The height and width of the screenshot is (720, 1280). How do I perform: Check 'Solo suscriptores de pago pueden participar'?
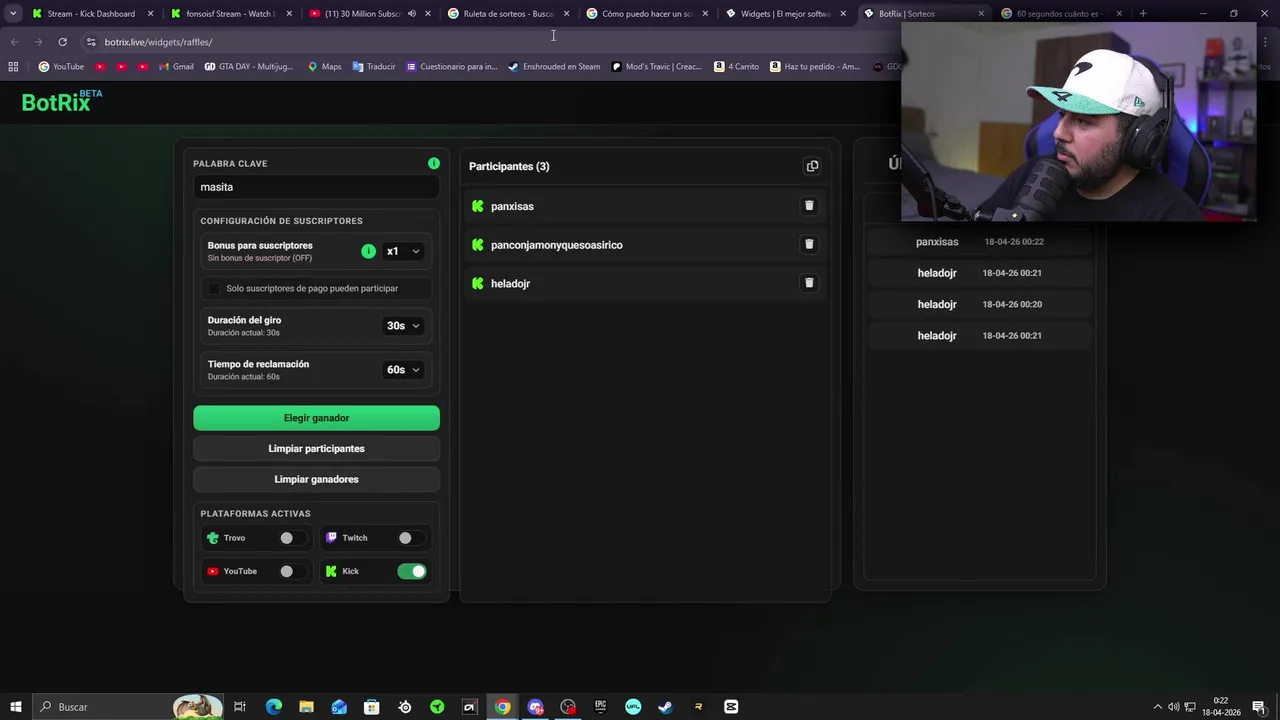click(x=213, y=288)
